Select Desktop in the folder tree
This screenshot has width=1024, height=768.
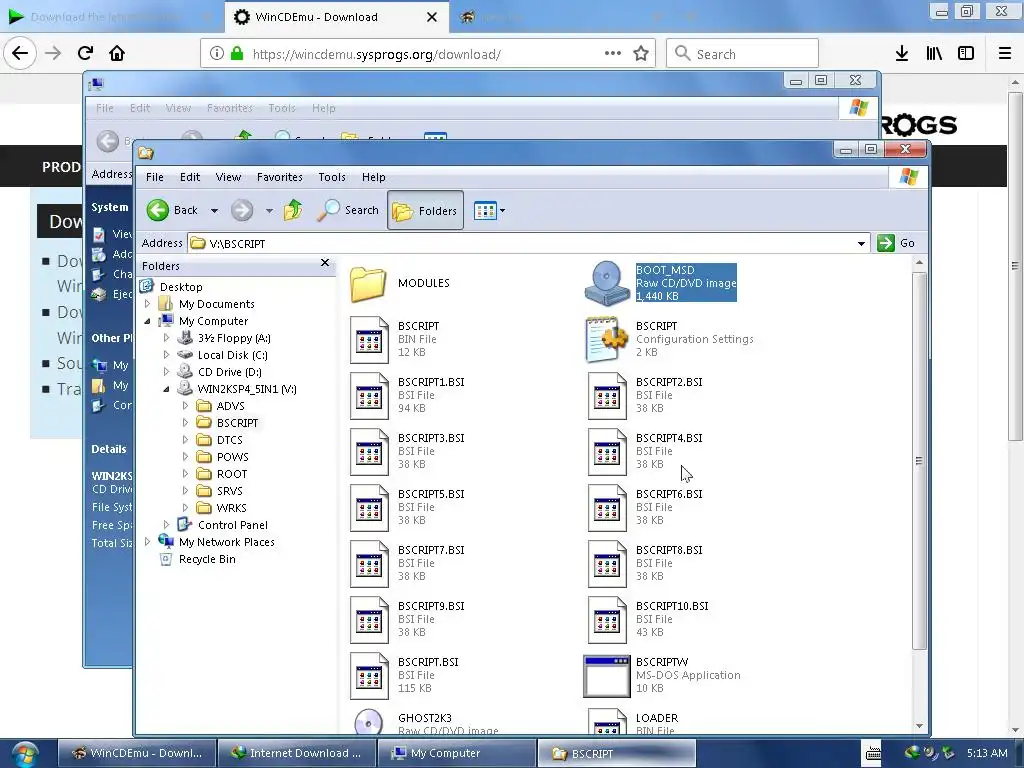click(181, 287)
